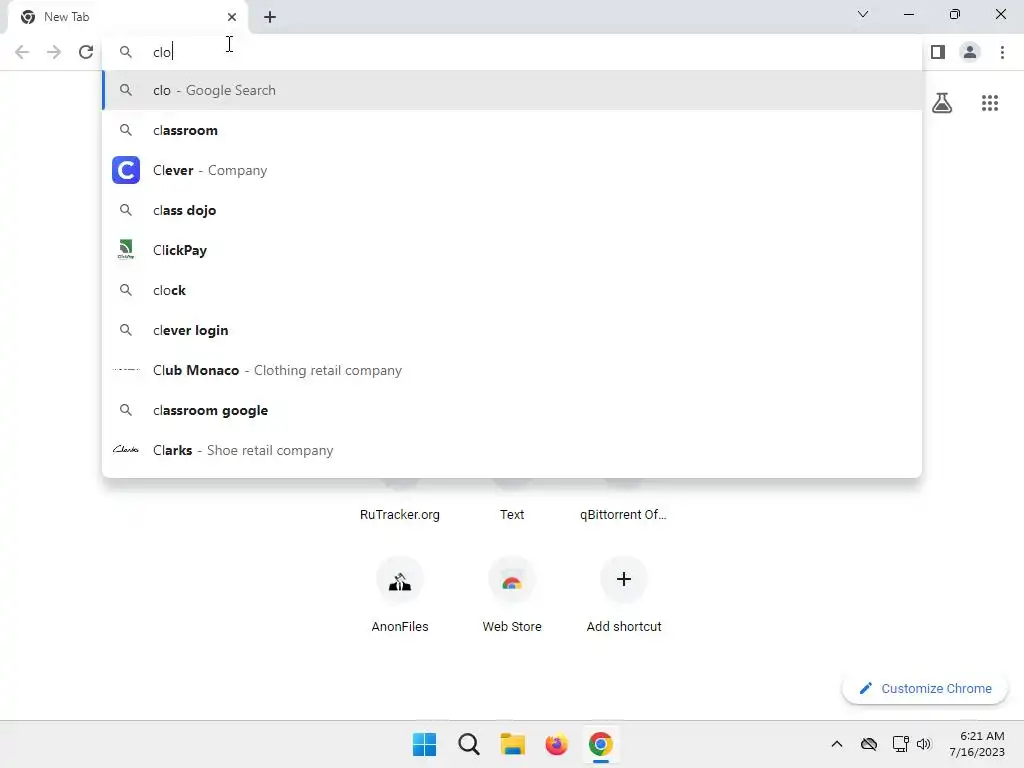
Task: Open taskbar Search
Action: pyautogui.click(x=469, y=744)
